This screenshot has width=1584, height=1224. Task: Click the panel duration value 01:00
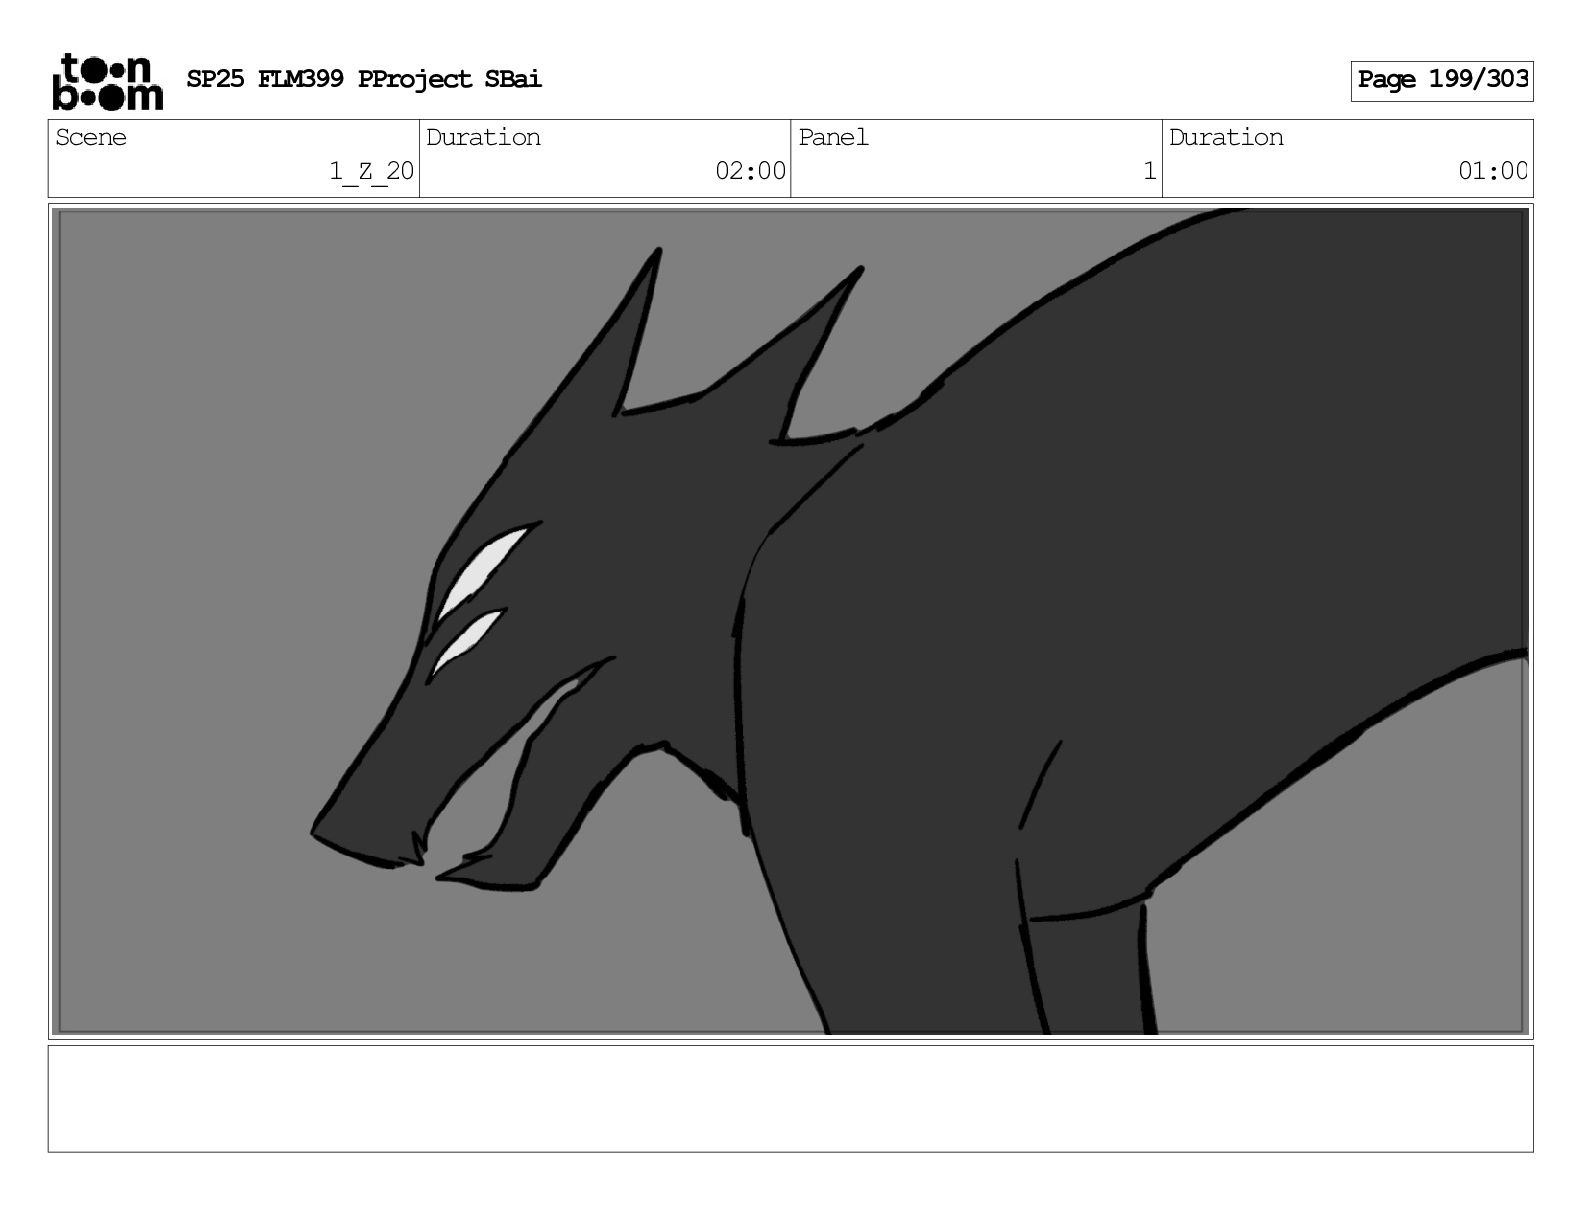coord(1493,171)
